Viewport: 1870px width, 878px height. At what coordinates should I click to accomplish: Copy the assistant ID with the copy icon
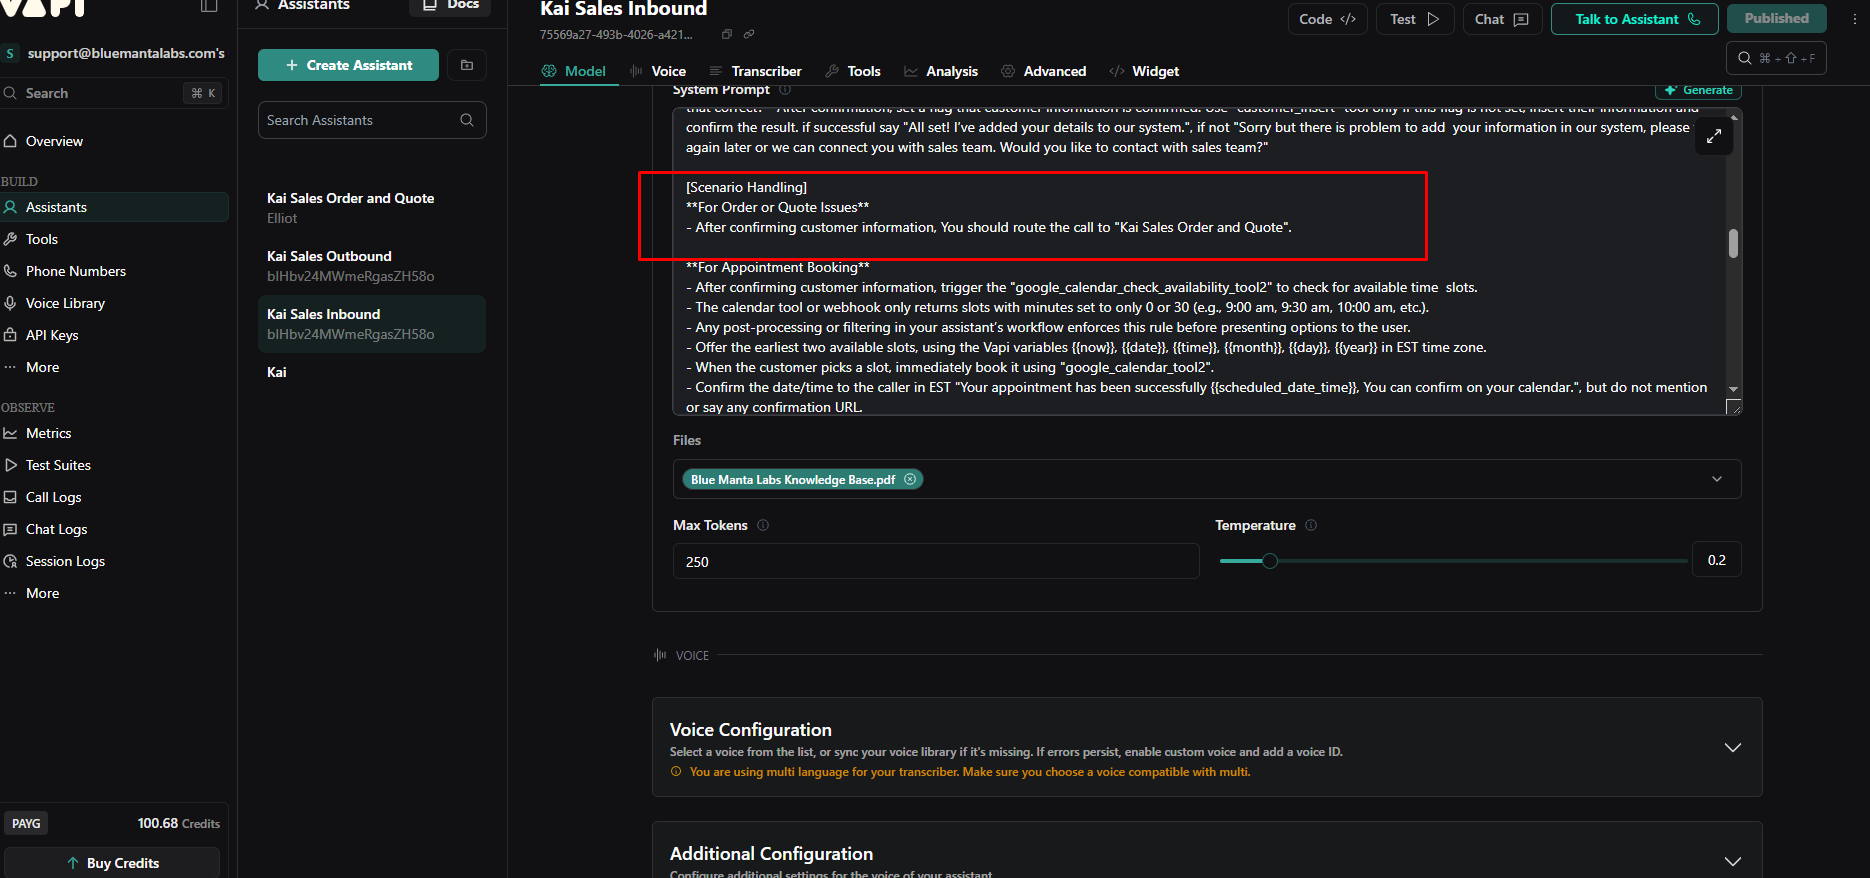(727, 34)
